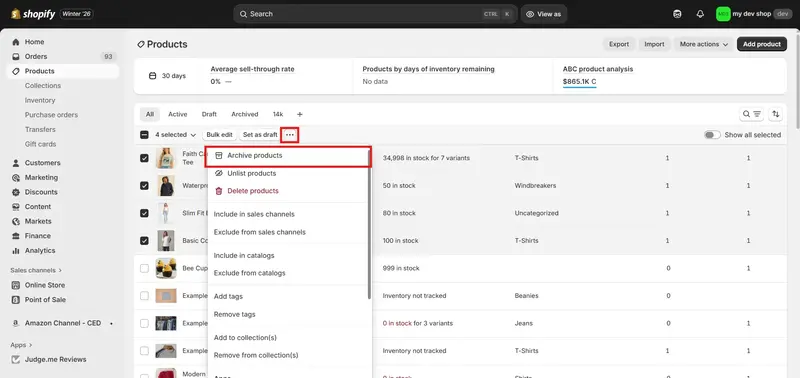
Task: Choose Archive products from the menu
Action: point(288,156)
